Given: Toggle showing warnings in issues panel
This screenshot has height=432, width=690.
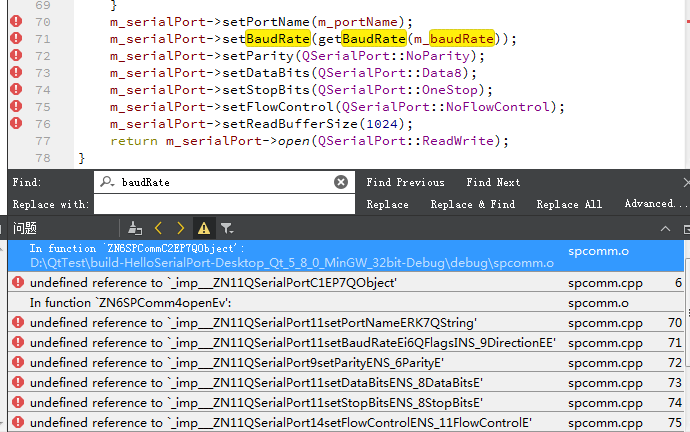Looking at the screenshot, I should tap(204, 228).
